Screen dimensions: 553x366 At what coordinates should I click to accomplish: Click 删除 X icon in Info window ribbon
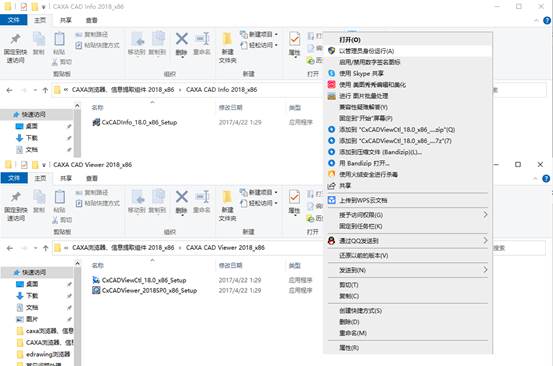click(182, 39)
